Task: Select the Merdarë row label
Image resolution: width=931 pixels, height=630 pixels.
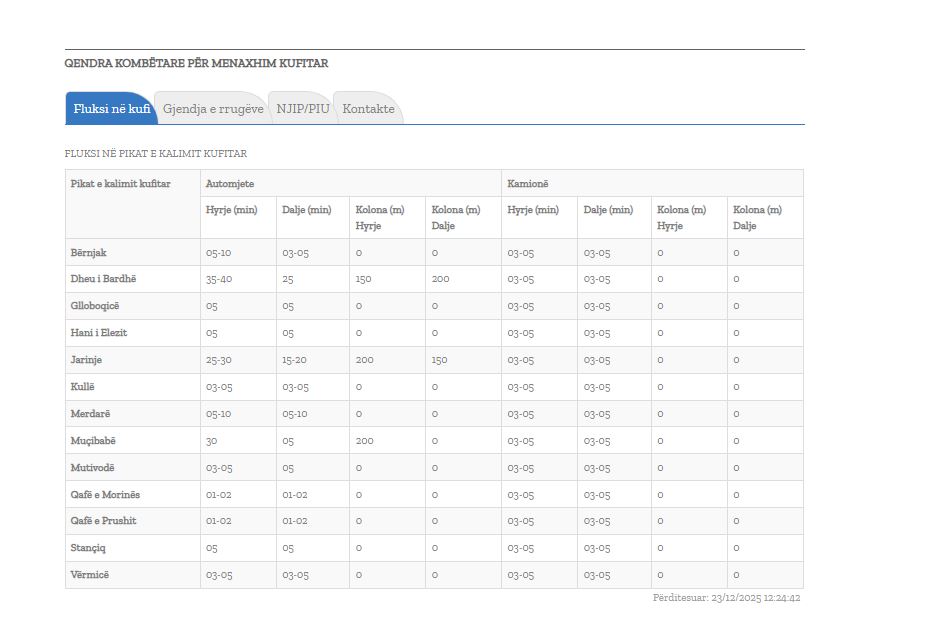Action: [x=89, y=414]
